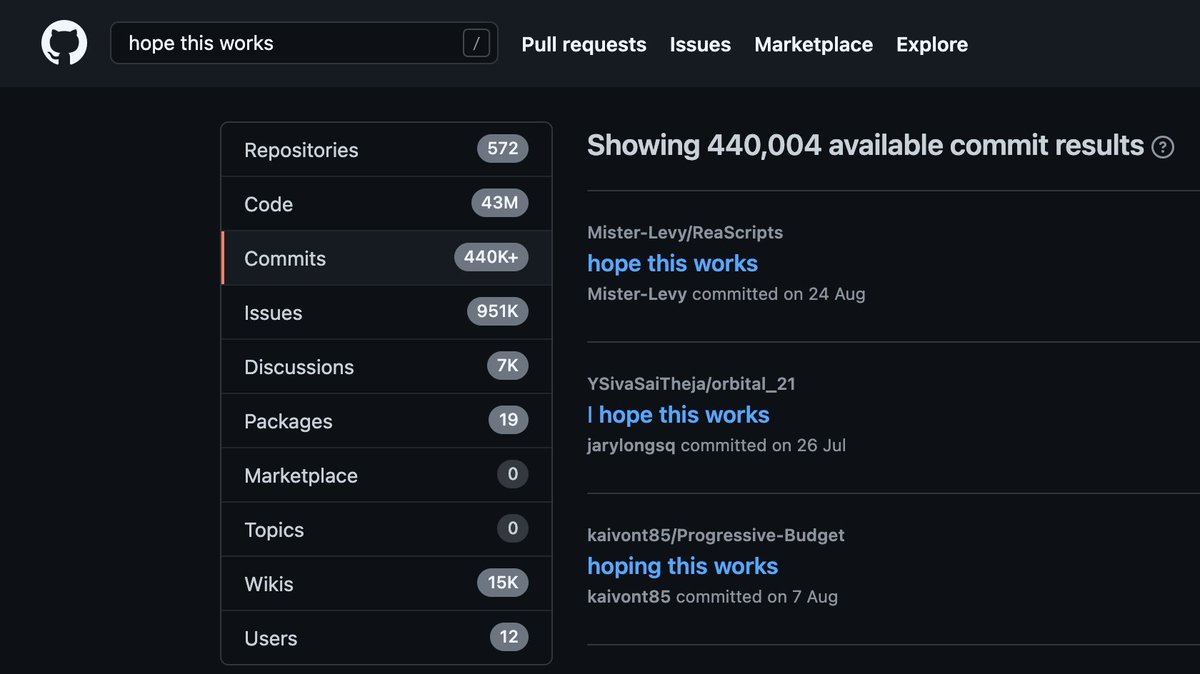This screenshot has width=1200, height=674.
Task: Click the 951K issues count badge
Action: 497,312
